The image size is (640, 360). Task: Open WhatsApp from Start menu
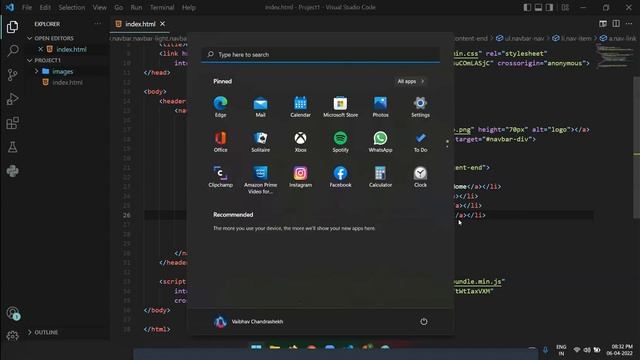point(380,142)
